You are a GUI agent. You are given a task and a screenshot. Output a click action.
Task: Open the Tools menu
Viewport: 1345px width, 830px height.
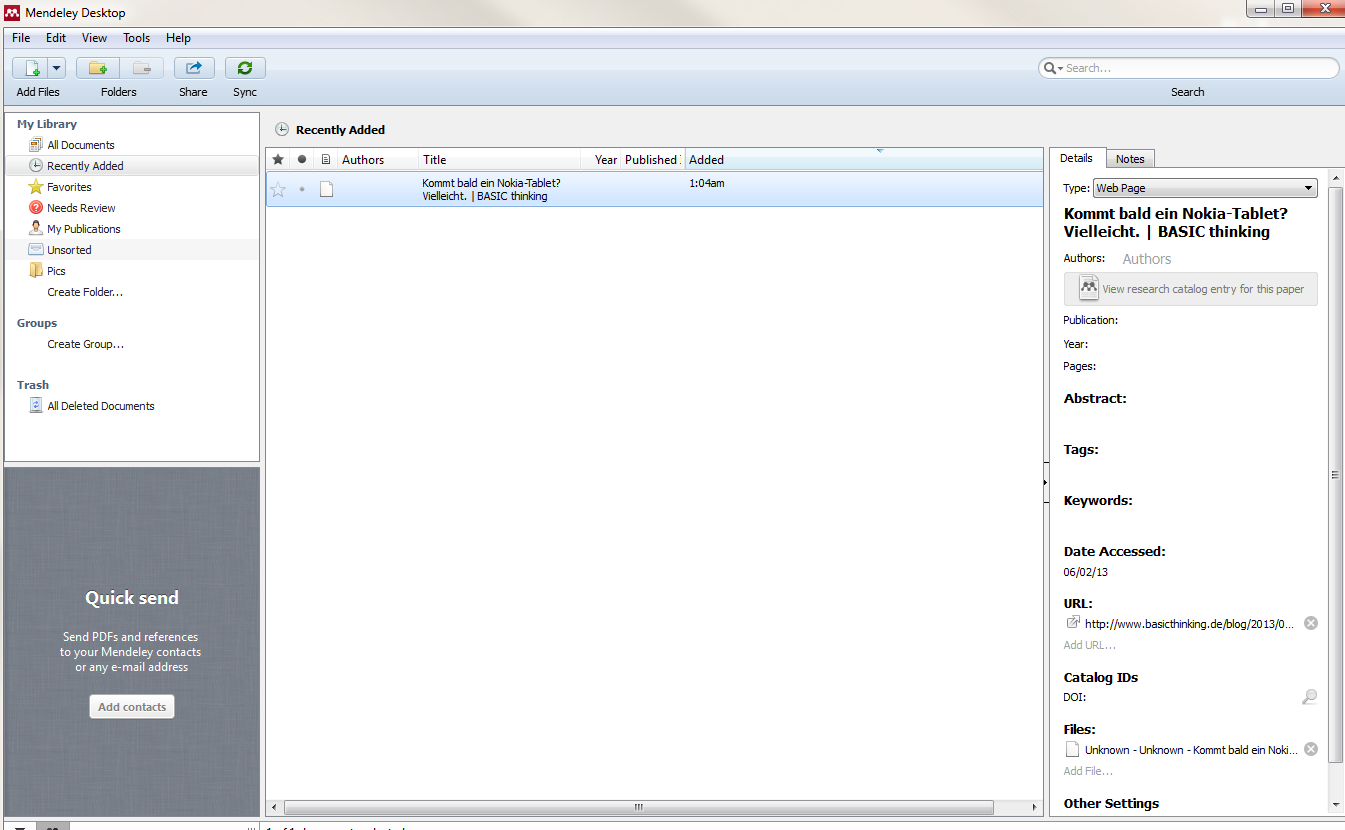(136, 38)
